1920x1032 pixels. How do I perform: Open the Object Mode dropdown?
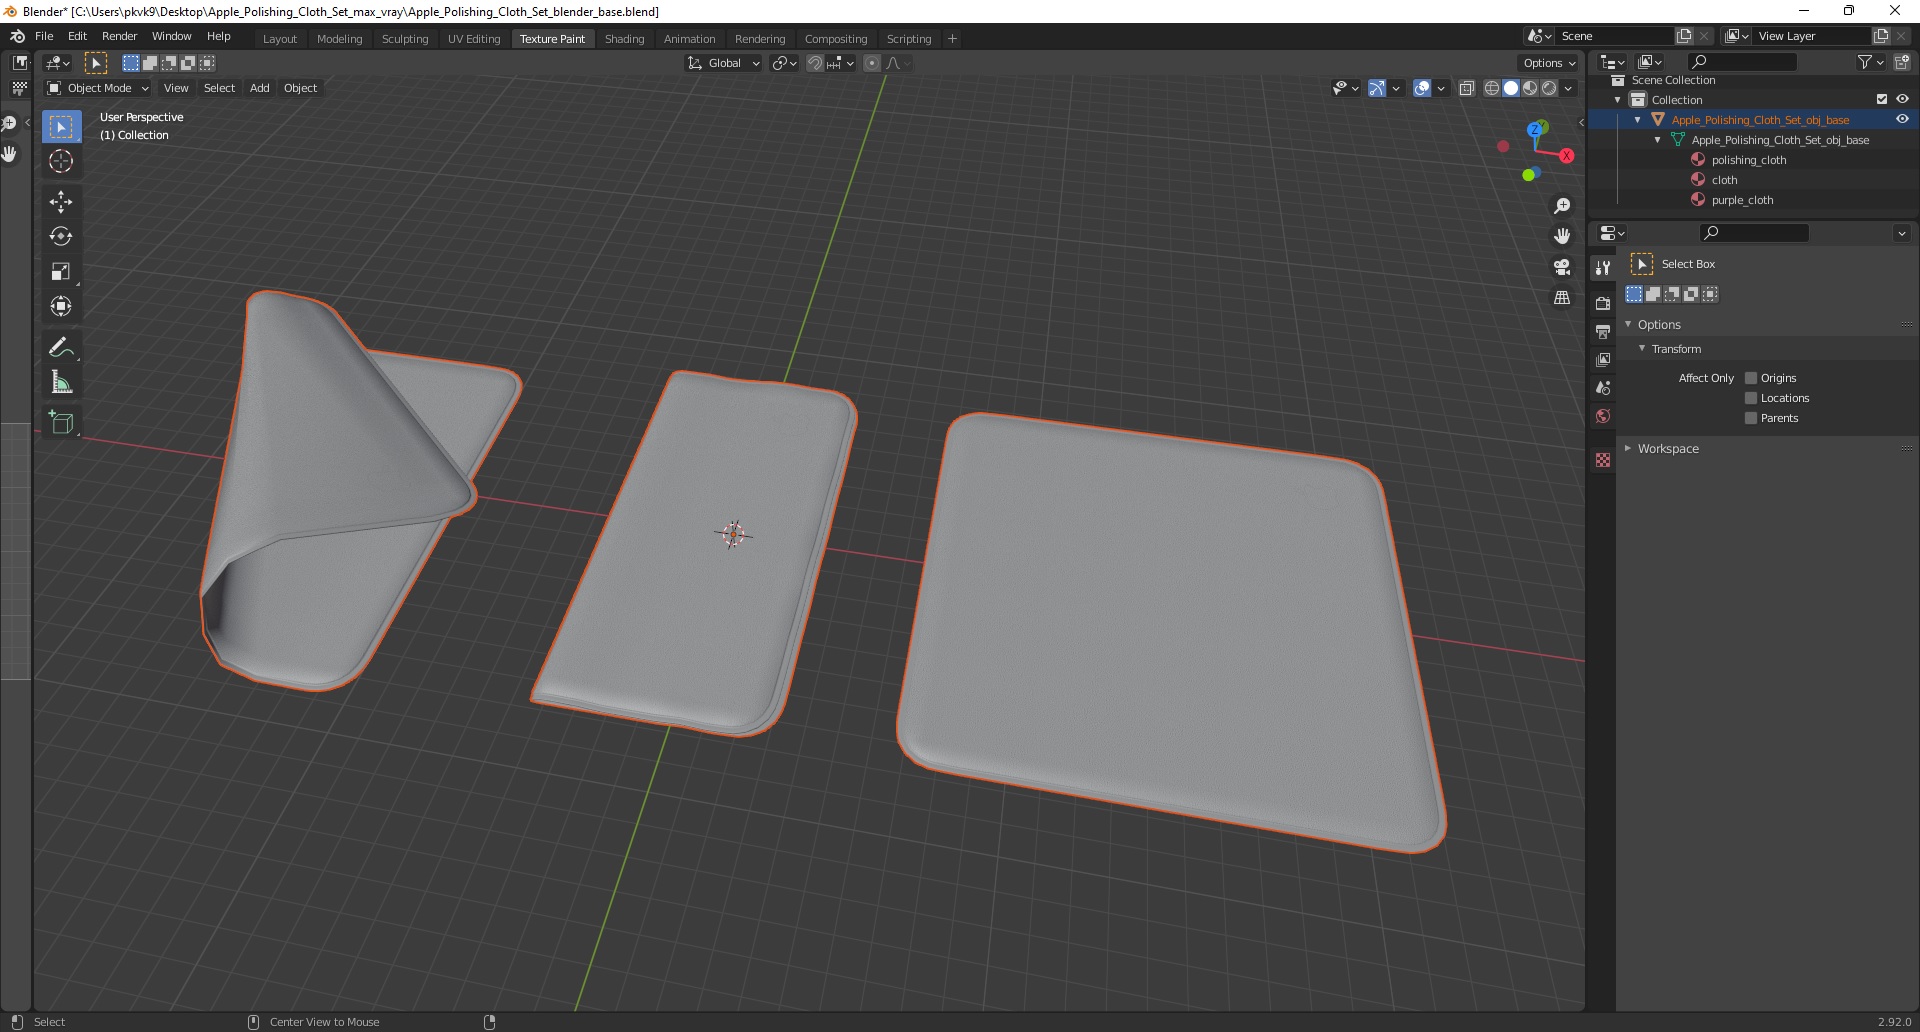(98, 88)
